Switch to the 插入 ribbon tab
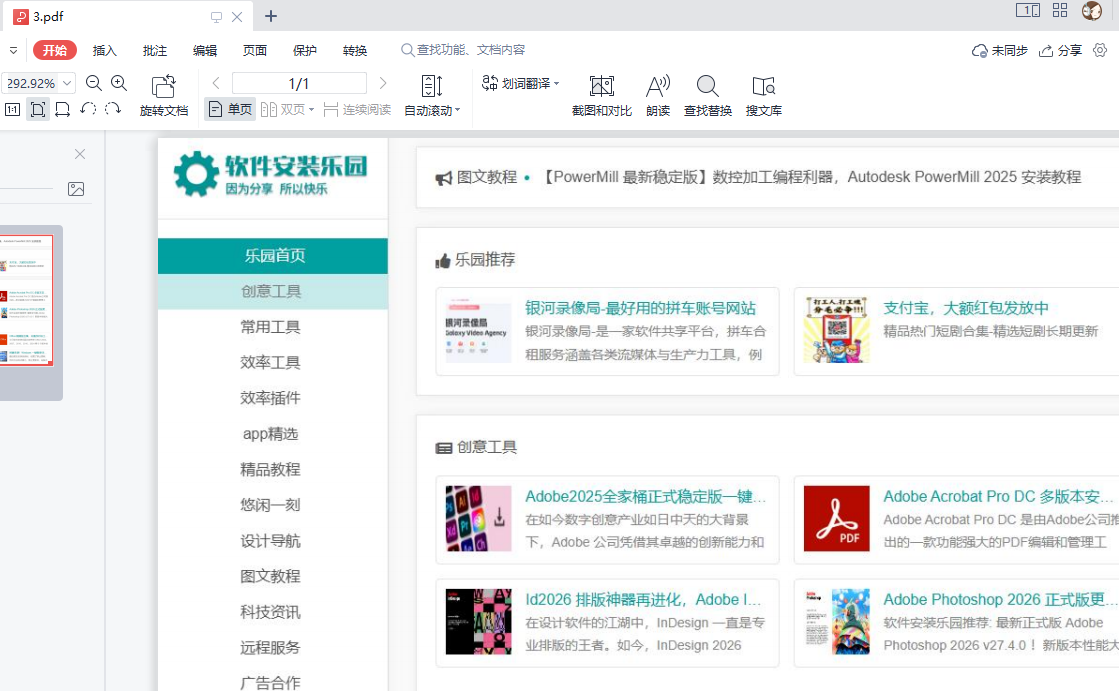Image resolution: width=1119 pixels, height=691 pixels. [x=105, y=51]
